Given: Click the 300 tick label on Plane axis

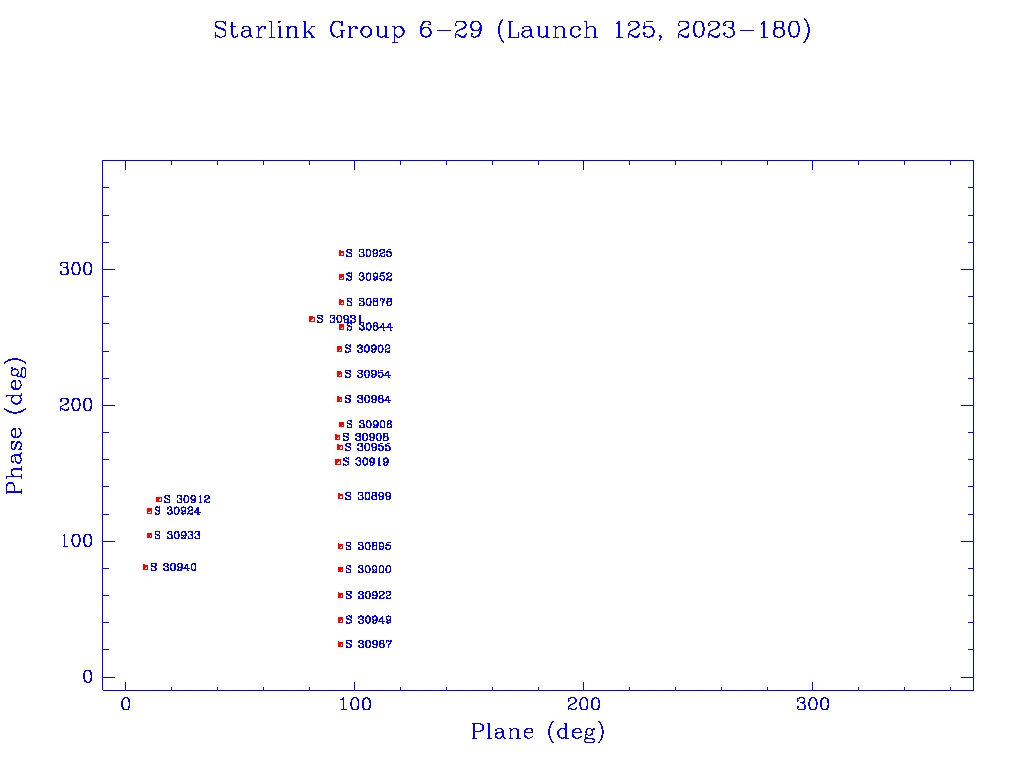Looking at the screenshot, I should (812, 704).
